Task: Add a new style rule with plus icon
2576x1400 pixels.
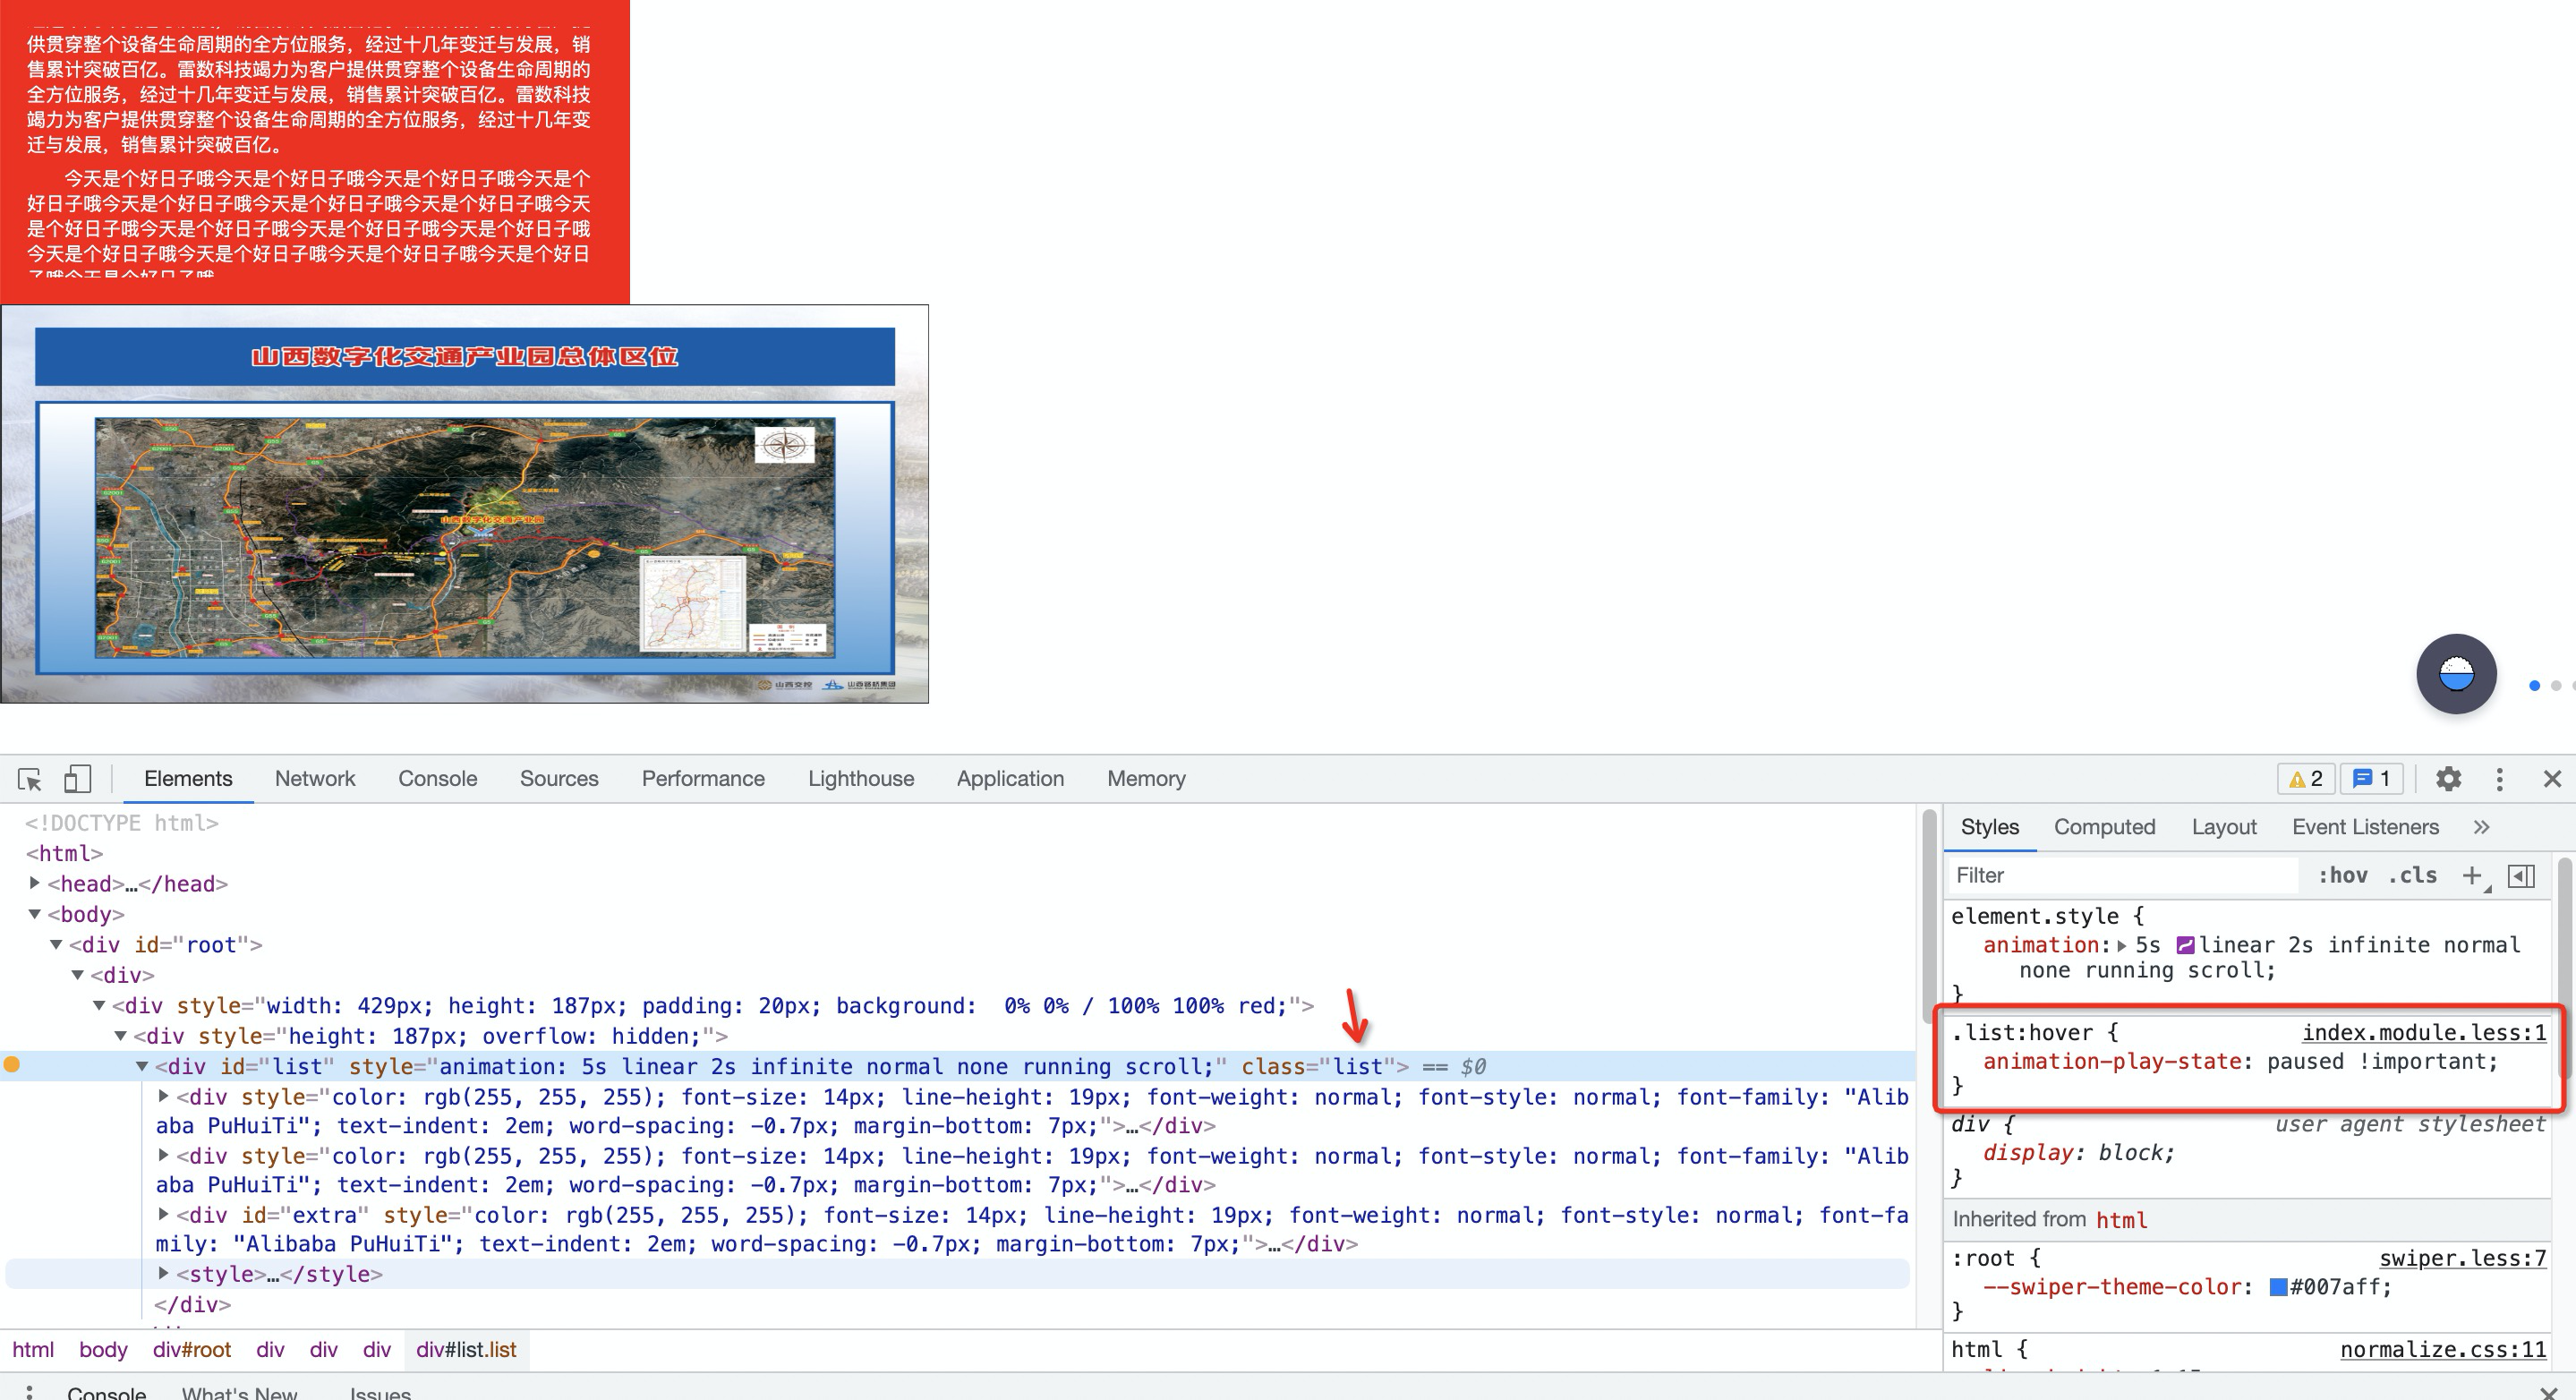Action: (2472, 876)
